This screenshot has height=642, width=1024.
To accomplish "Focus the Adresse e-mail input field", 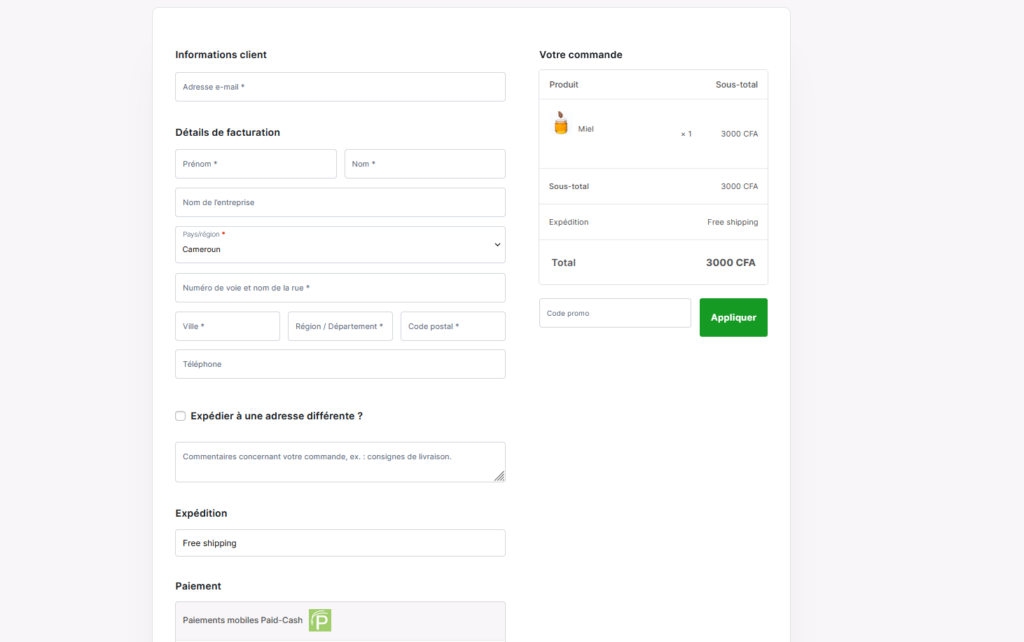I will (x=340, y=87).
